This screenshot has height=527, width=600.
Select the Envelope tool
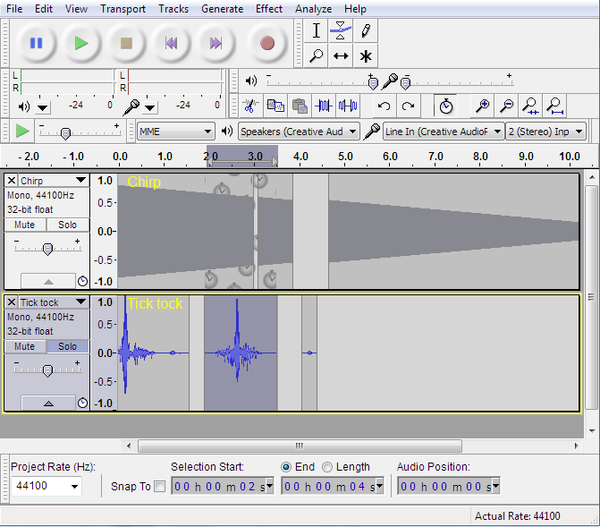pyautogui.click(x=341, y=30)
